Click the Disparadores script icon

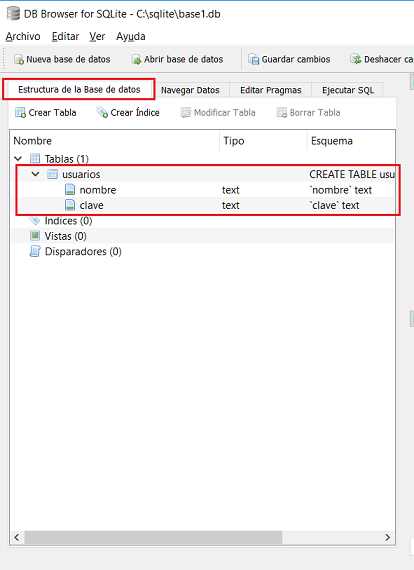[35, 252]
